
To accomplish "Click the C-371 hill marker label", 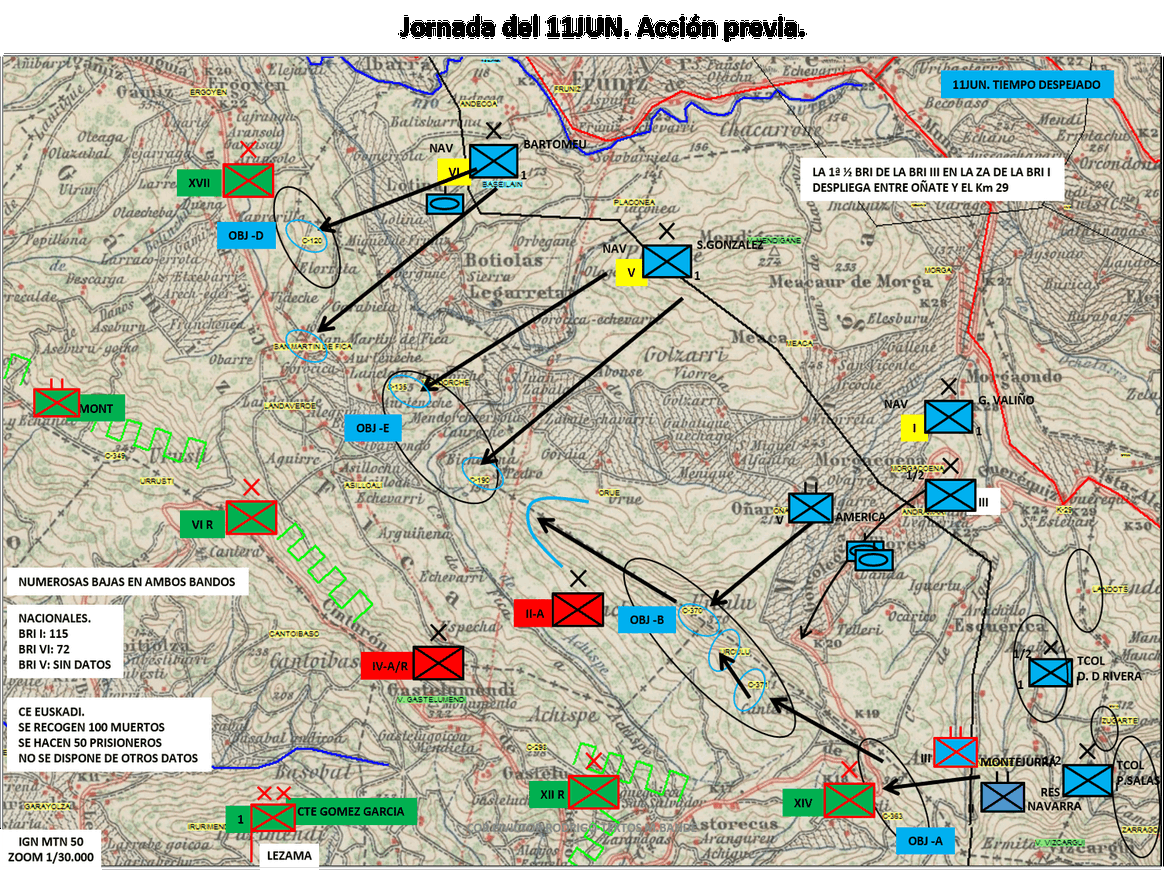I will tap(756, 684).
